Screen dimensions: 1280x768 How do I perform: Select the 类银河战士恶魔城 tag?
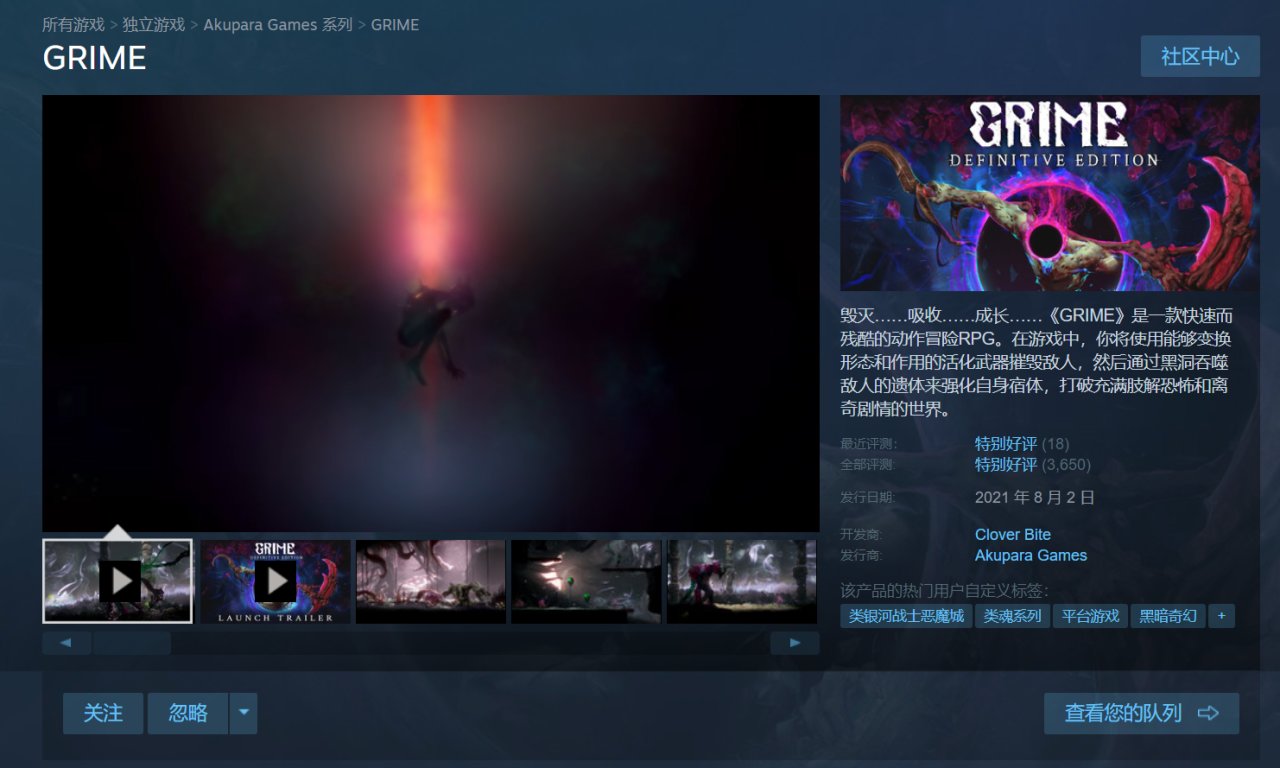[x=906, y=616]
